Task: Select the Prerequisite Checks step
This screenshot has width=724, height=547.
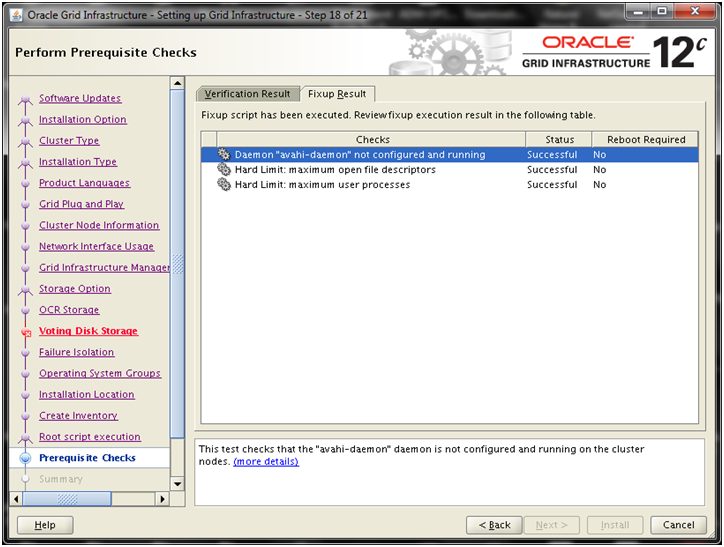Action: (x=87, y=458)
